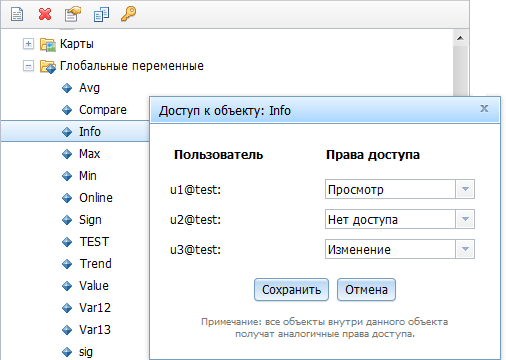Image resolution: width=506 pixels, height=360 pixels.
Task: Click the diamond icon beside Trend
Action: (67, 264)
